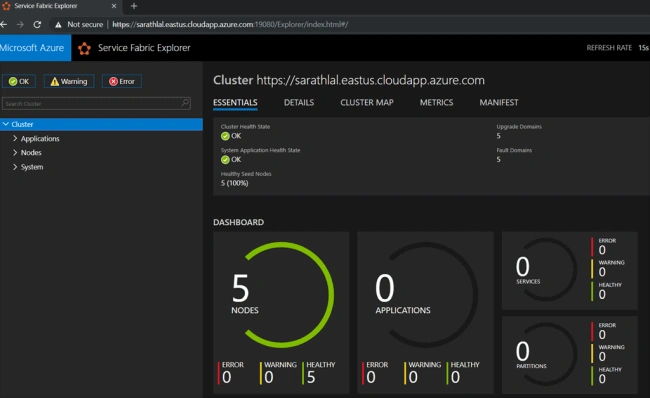Click the Upgrade Domains value
Image resolution: width=650 pixels, height=398 pixels.
pyautogui.click(x=499, y=136)
